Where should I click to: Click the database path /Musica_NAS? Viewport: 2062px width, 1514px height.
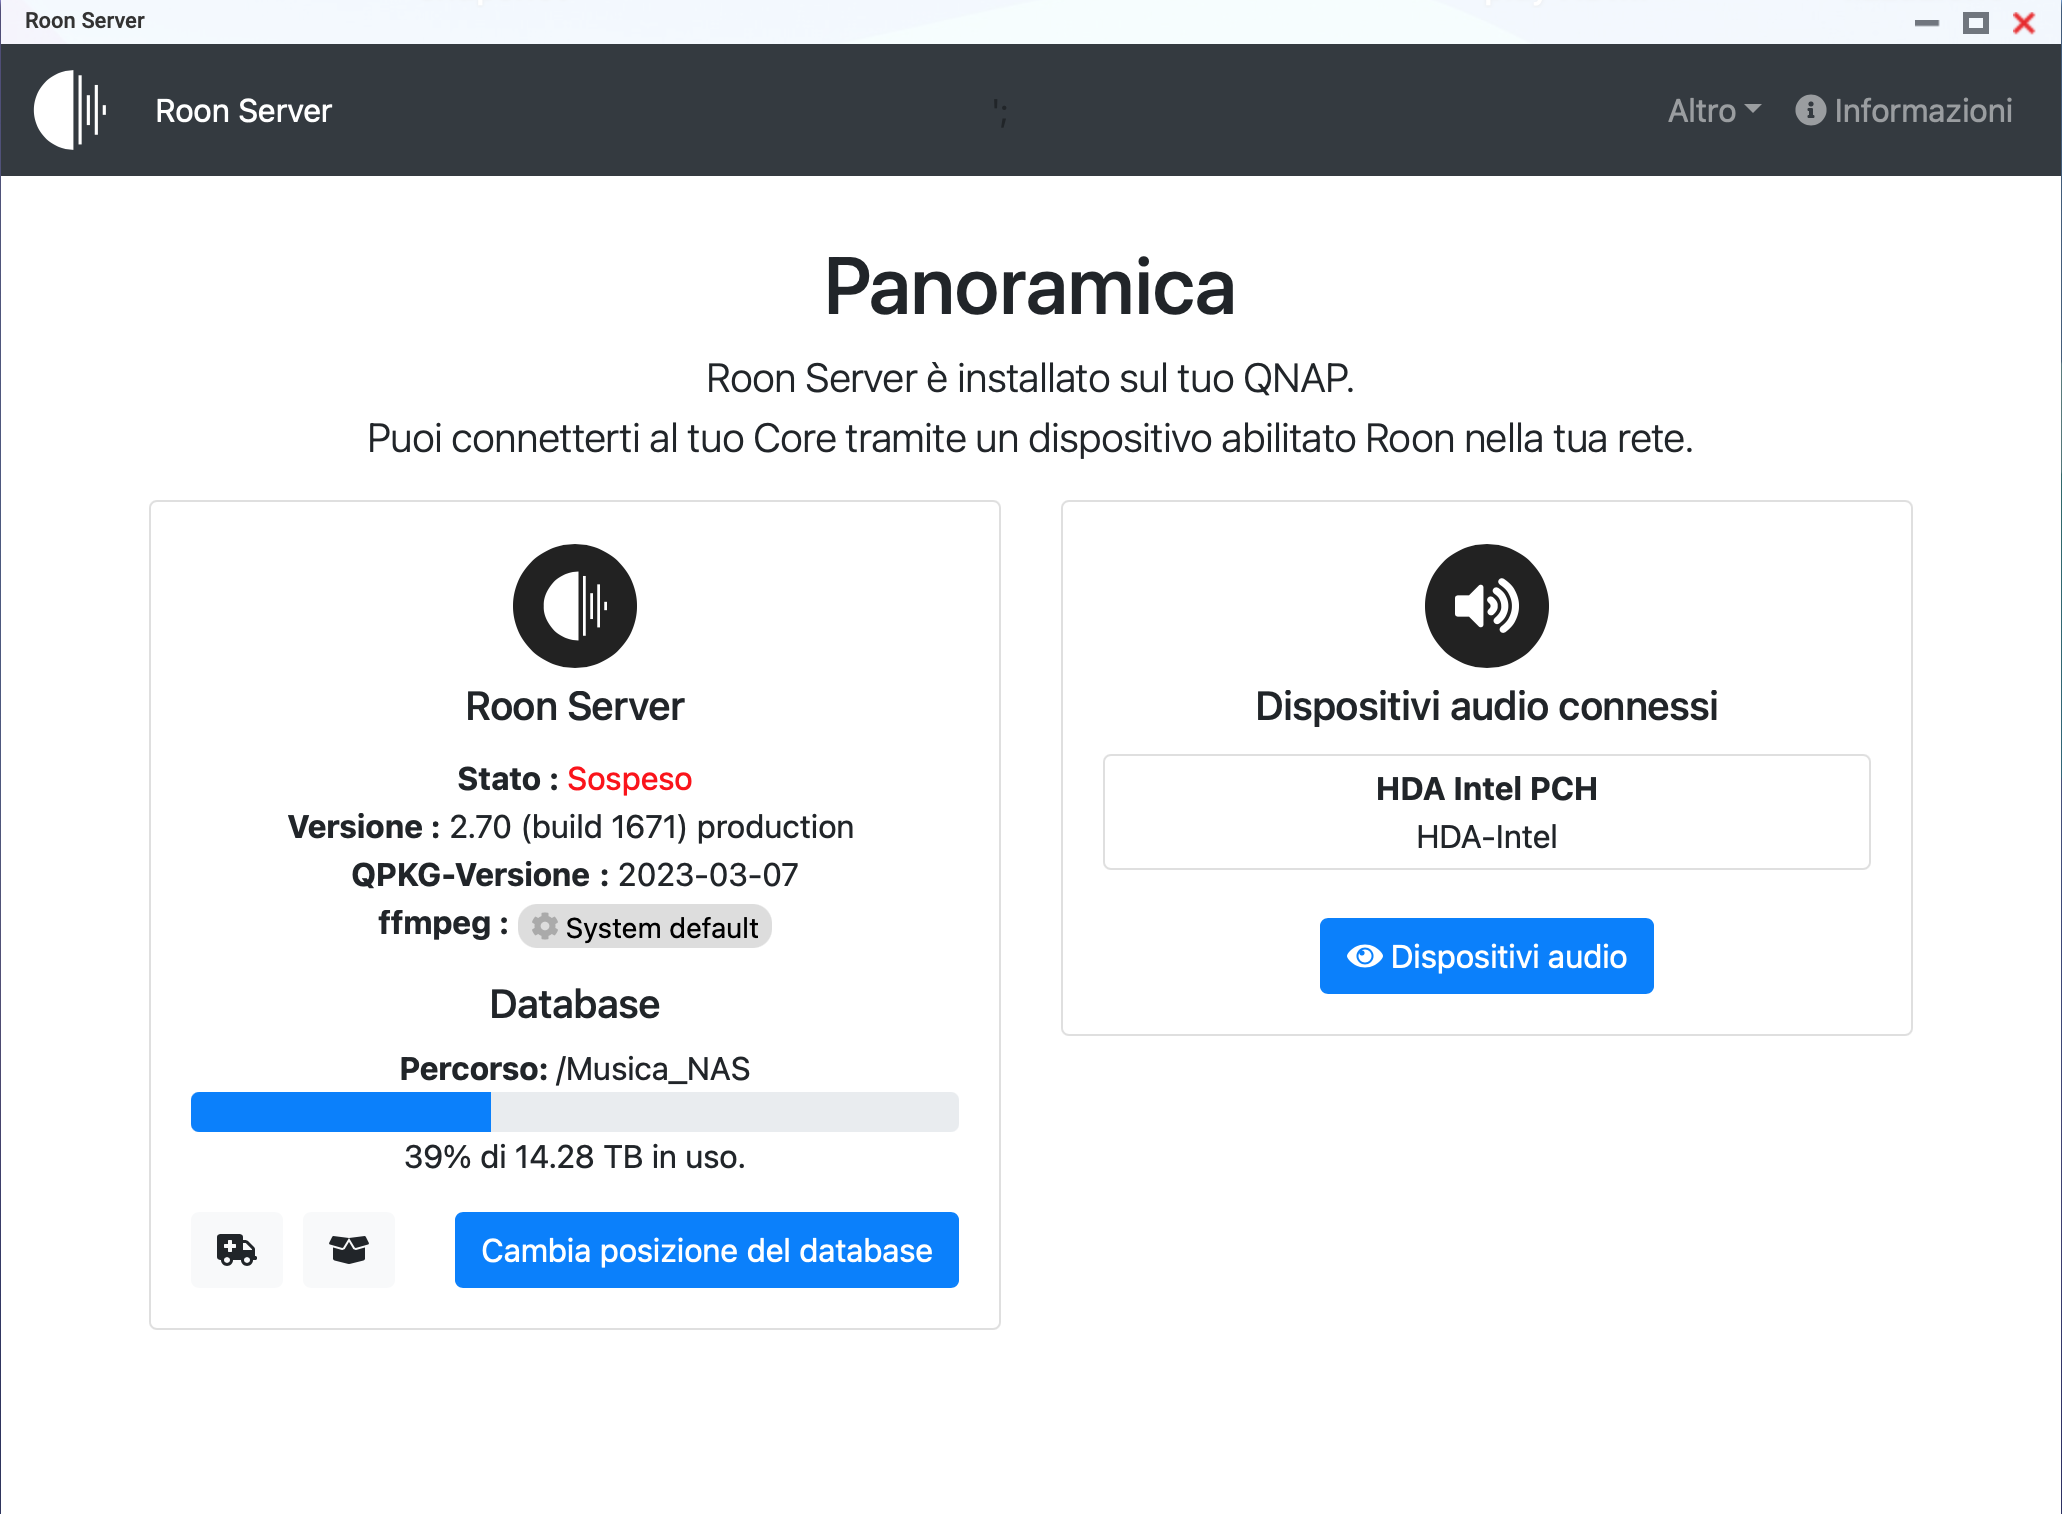[x=653, y=1069]
